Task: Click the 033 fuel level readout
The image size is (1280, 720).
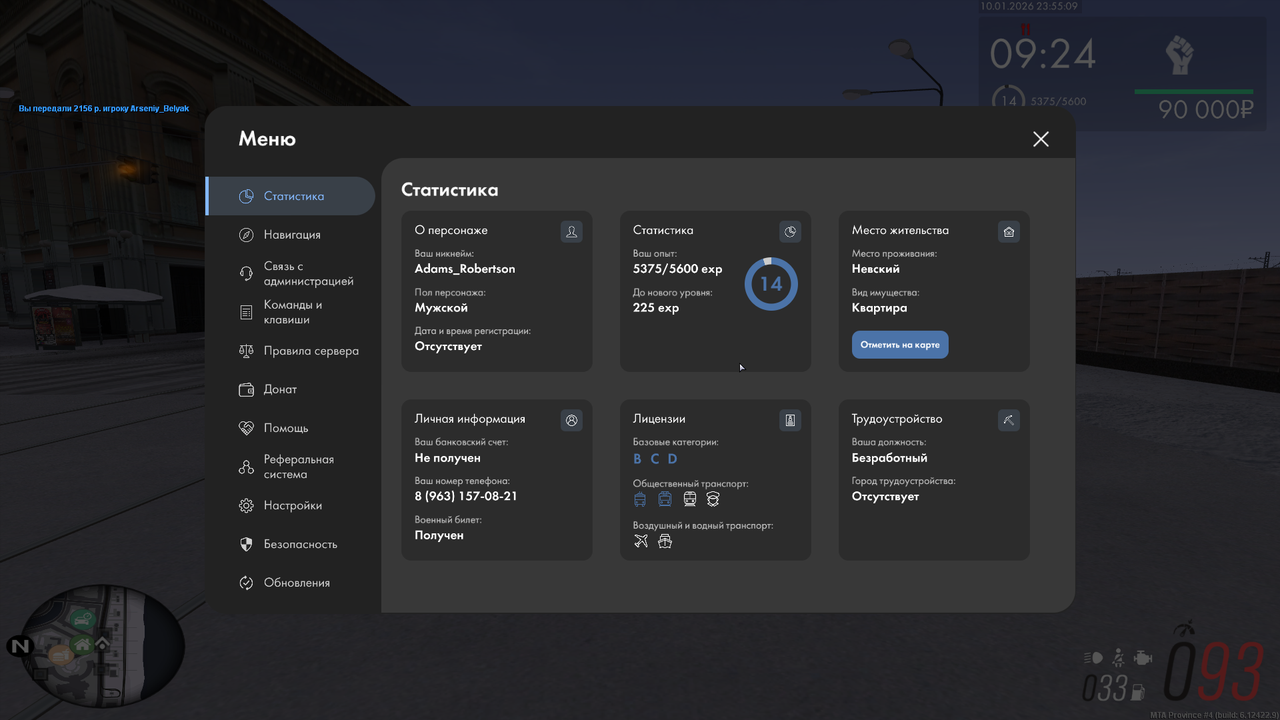Action: click(1103, 689)
